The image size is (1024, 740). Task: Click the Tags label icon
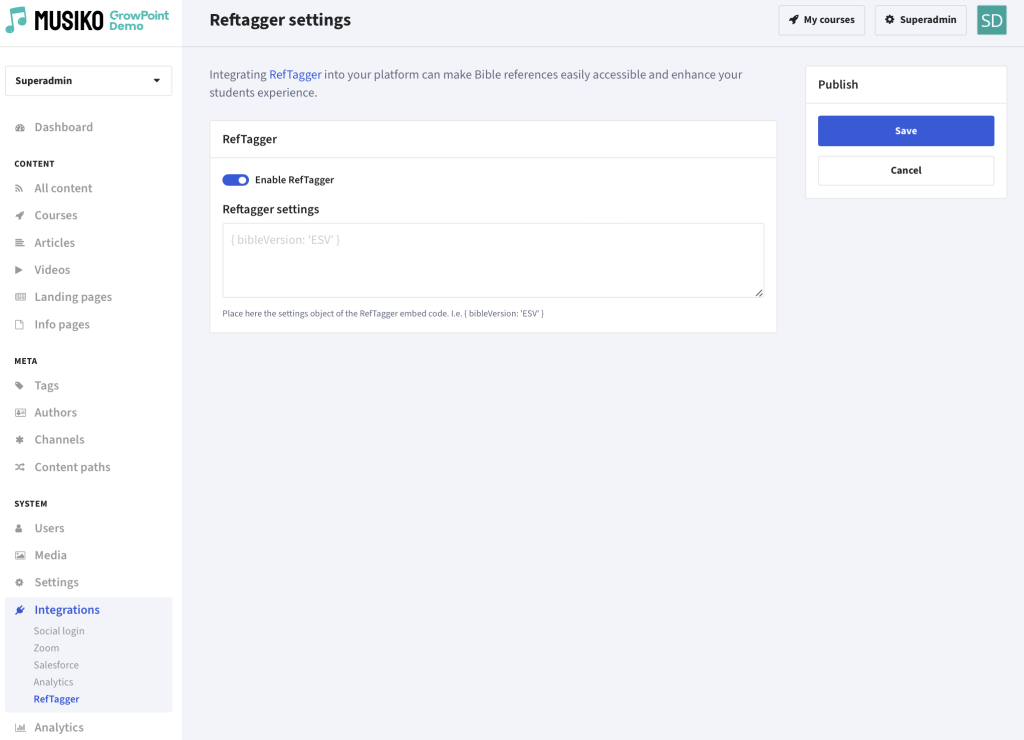pyautogui.click(x=20, y=386)
